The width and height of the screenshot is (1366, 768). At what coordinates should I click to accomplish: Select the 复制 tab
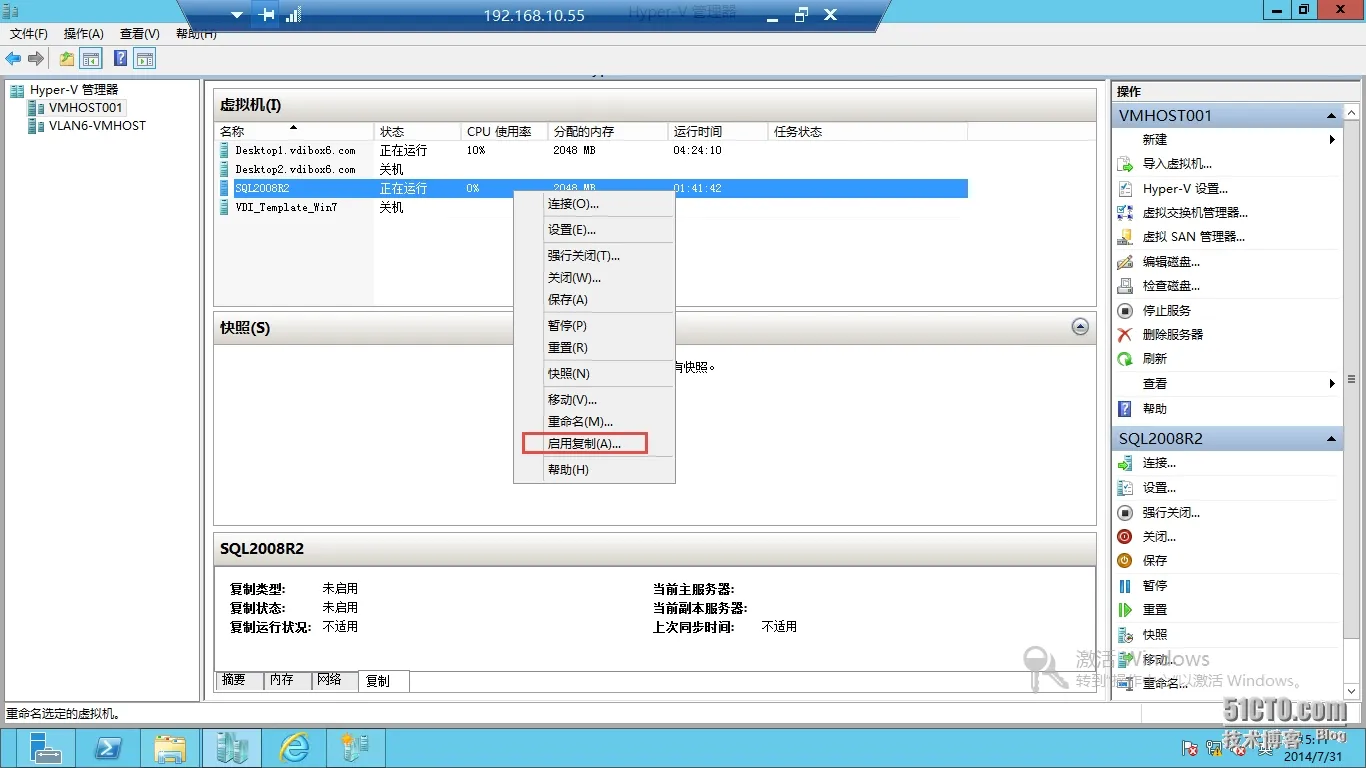click(383, 681)
